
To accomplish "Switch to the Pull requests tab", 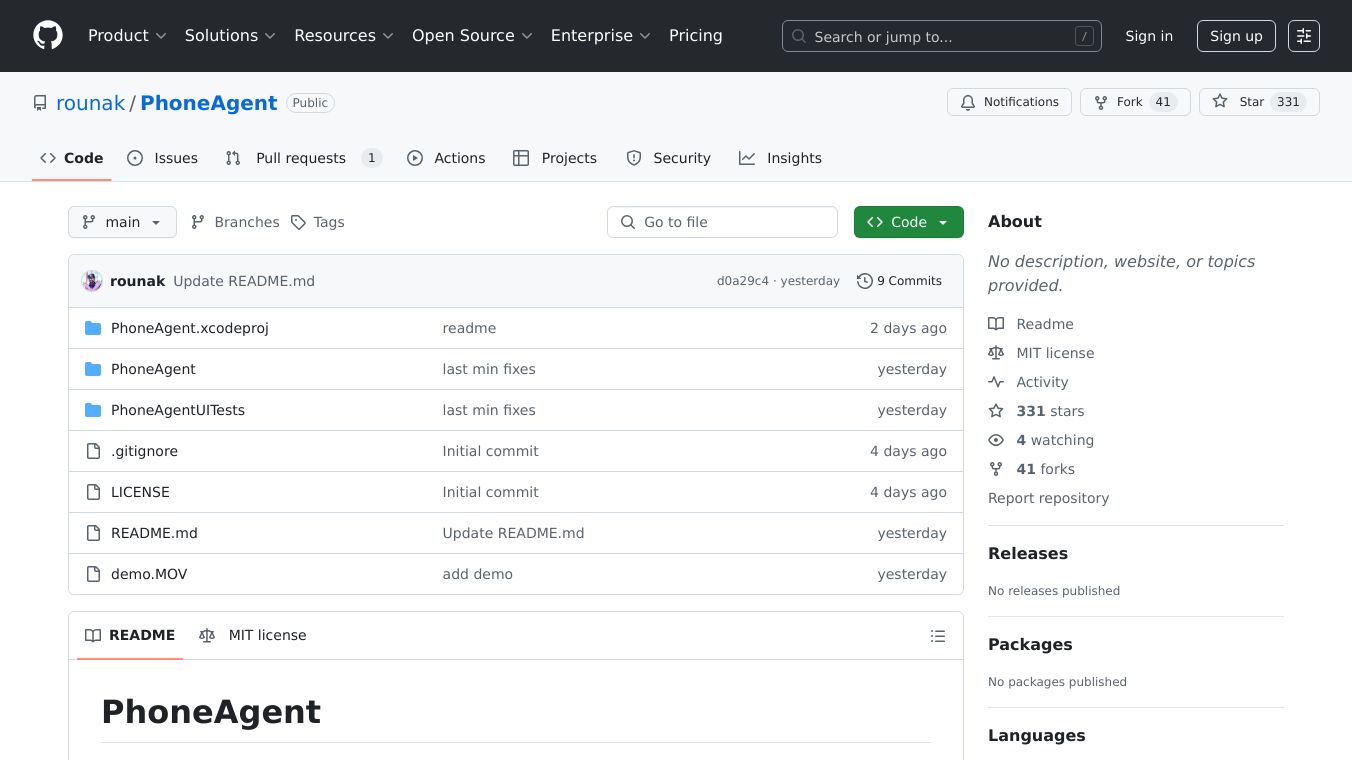I will (x=301, y=158).
